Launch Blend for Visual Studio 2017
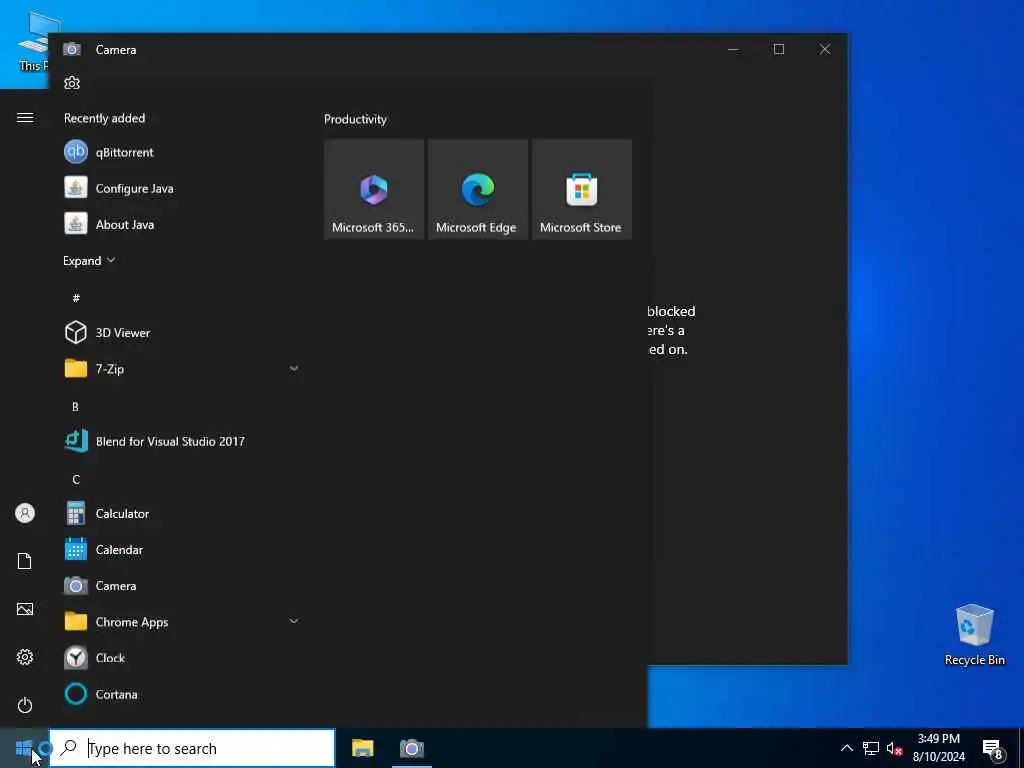1024x768 pixels. click(x=182, y=441)
